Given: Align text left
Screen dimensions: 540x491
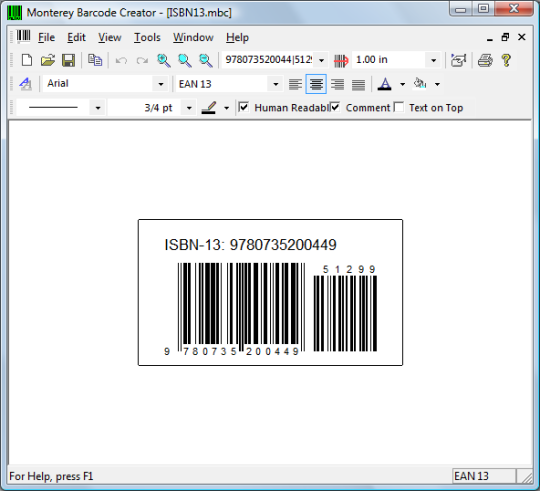Looking at the screenshot, I should 295,84.
